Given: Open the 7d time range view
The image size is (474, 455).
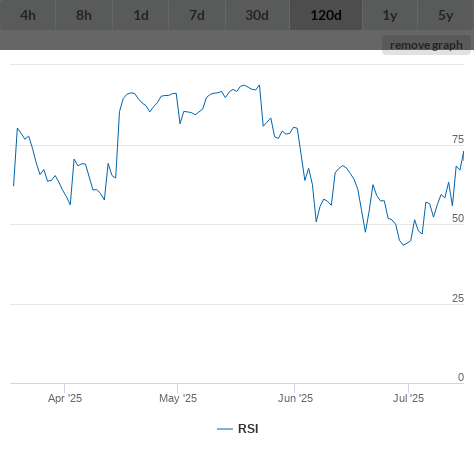Looking at the screenshot, I should 197,15.
